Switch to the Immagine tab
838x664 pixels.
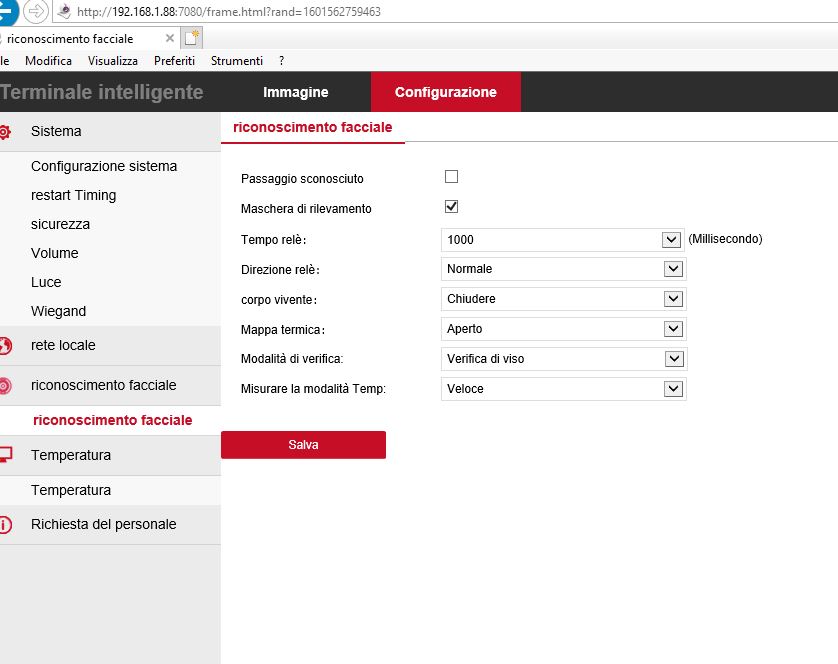point(296,92)
